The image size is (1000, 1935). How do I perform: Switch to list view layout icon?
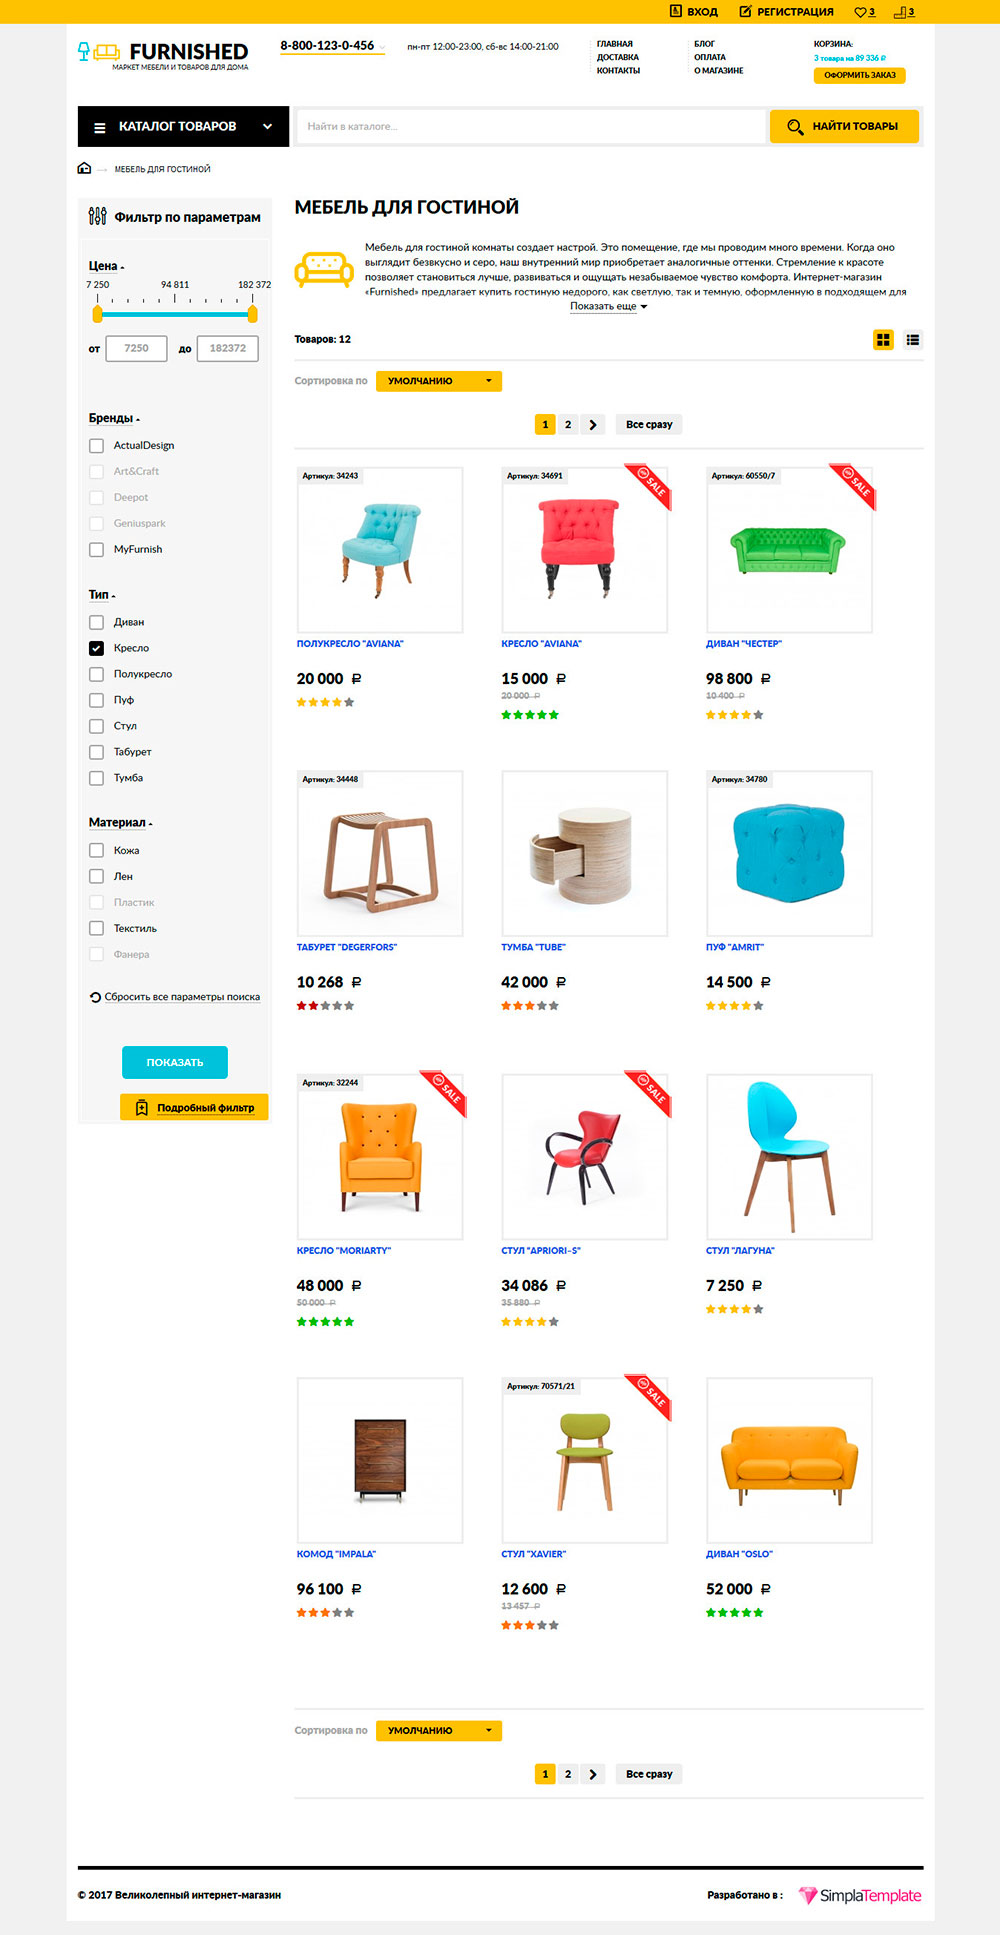913,340
